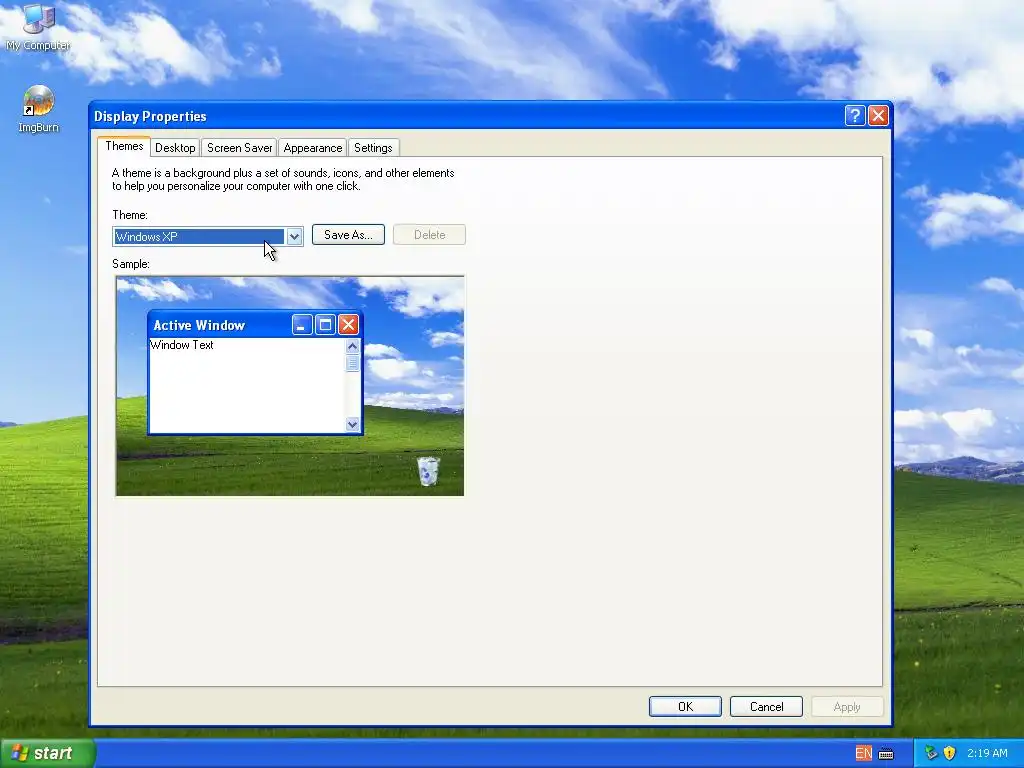
Task: Confirm with the OK button
Action: [x=685, y=707]
